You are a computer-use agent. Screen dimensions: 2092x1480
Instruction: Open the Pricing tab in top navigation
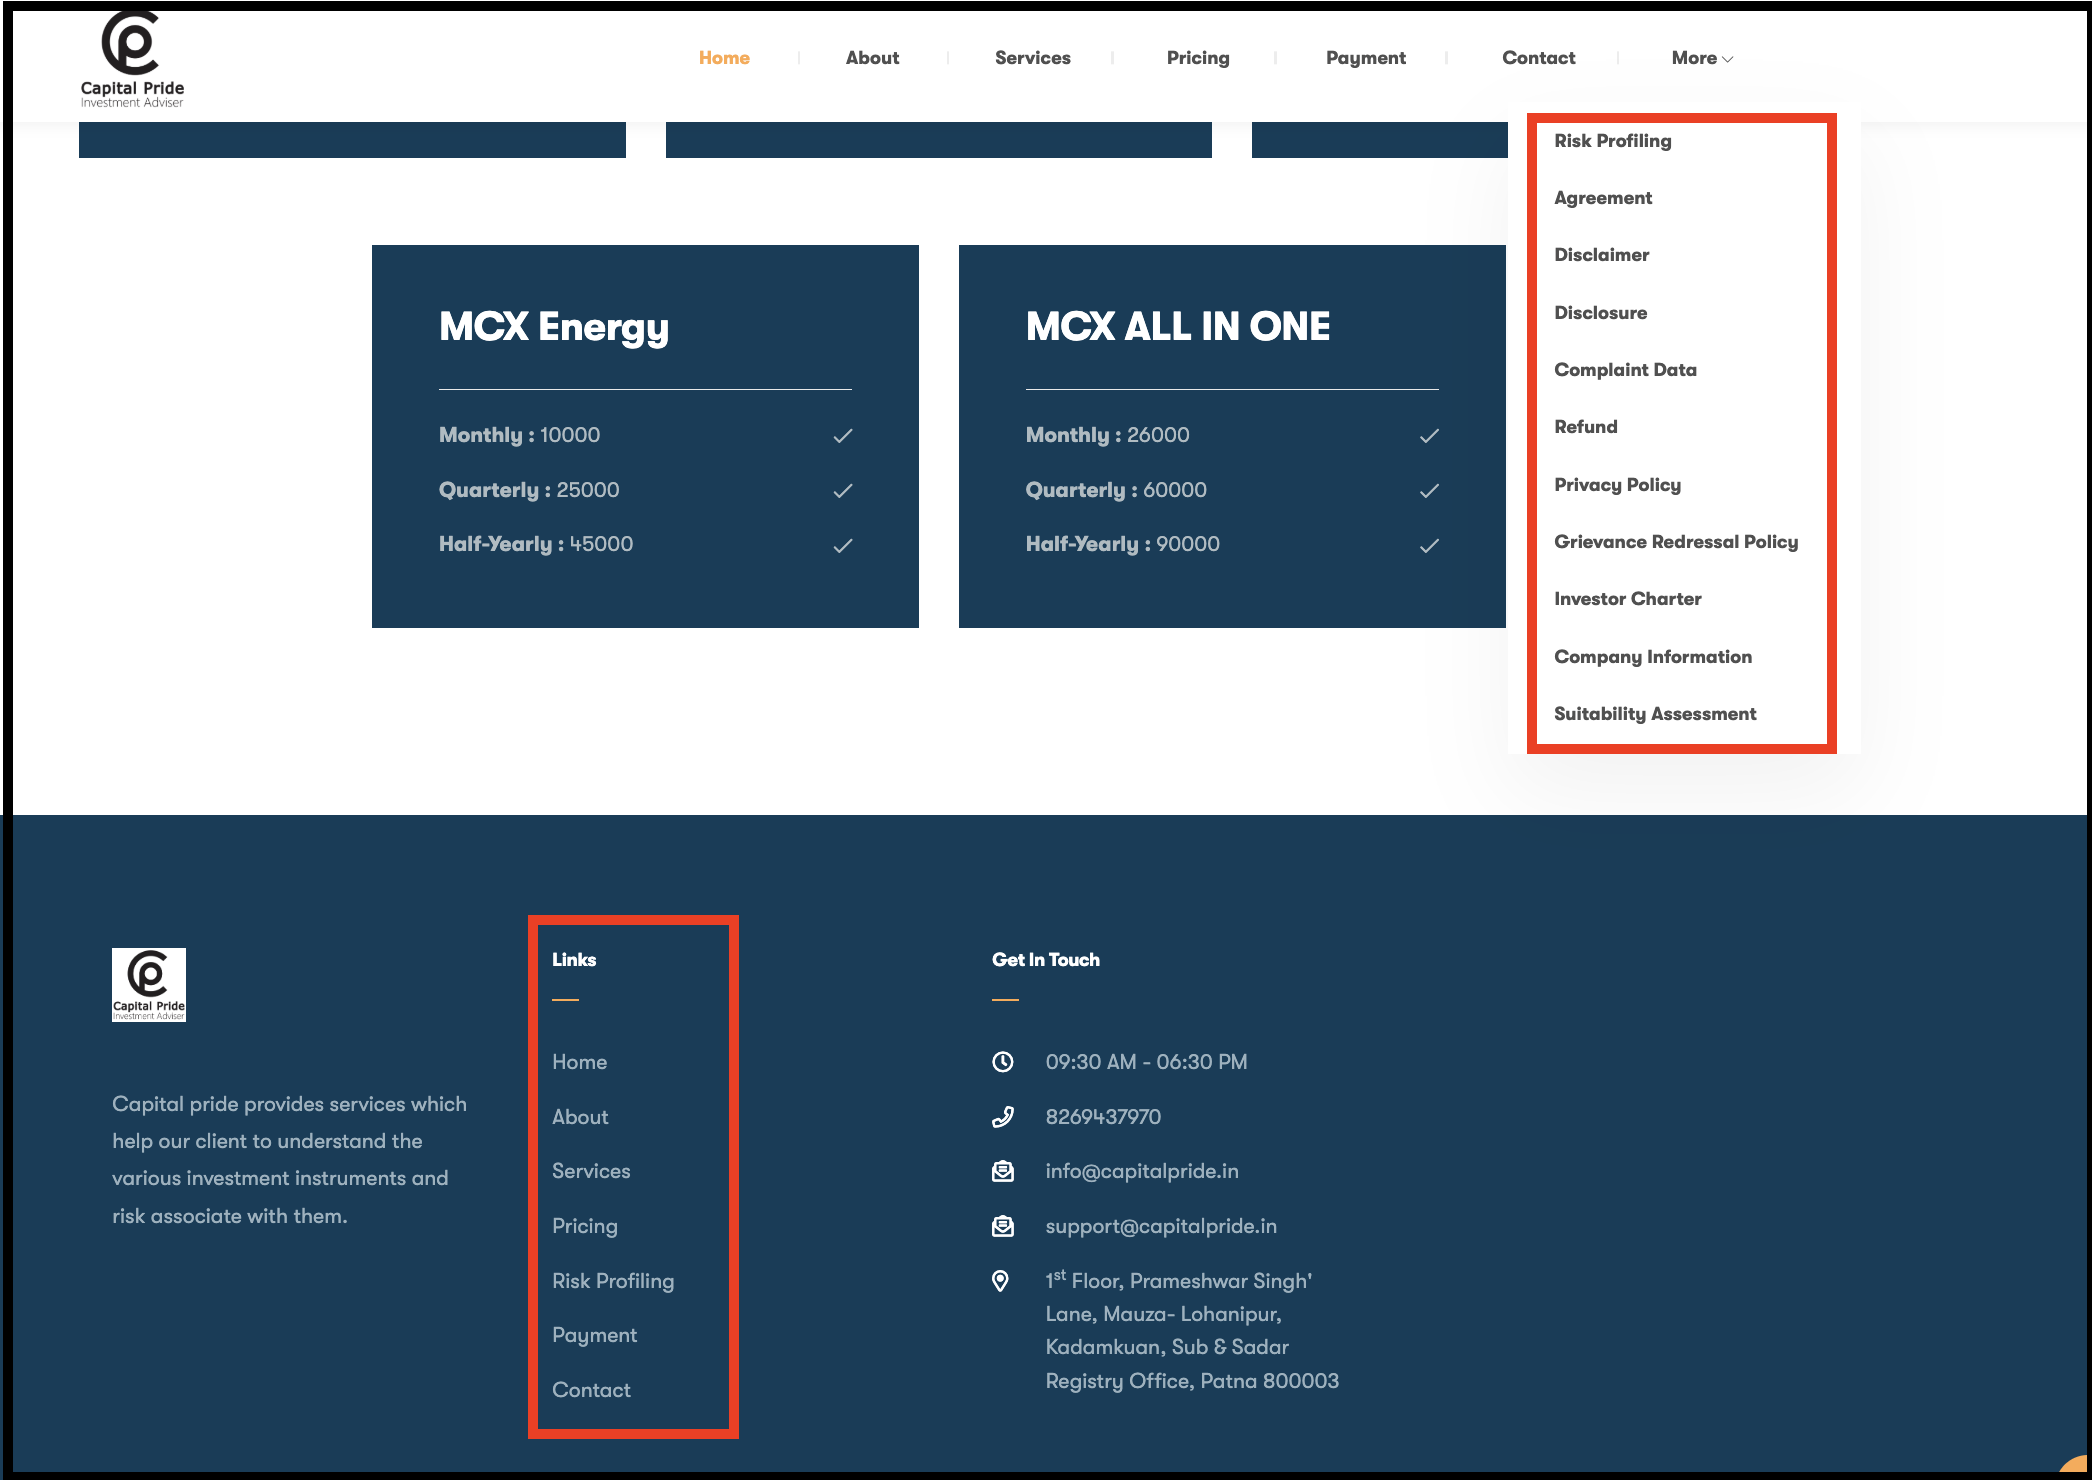1198,58
